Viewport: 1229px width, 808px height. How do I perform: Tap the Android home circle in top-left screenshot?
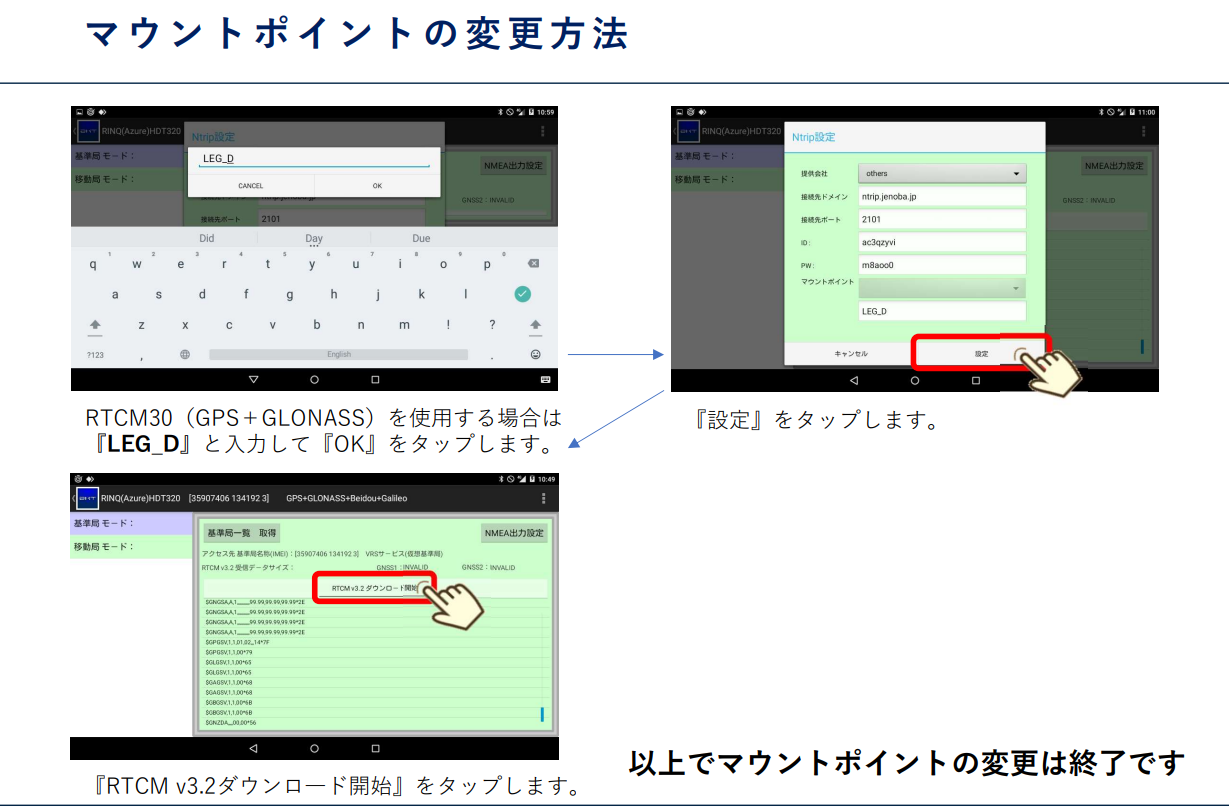(314, 380)
